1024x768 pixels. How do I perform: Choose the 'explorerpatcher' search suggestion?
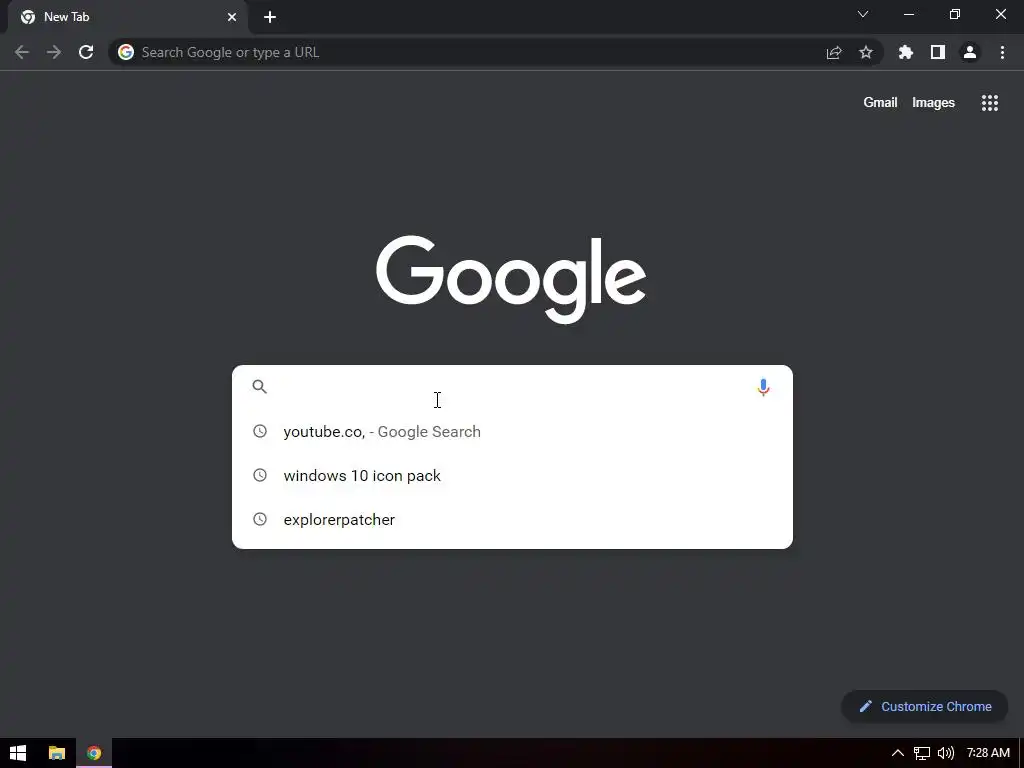click(x=512, y=519)
